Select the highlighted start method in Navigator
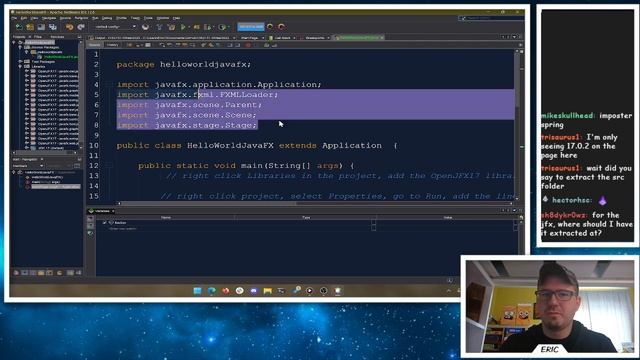 point(56,187)
